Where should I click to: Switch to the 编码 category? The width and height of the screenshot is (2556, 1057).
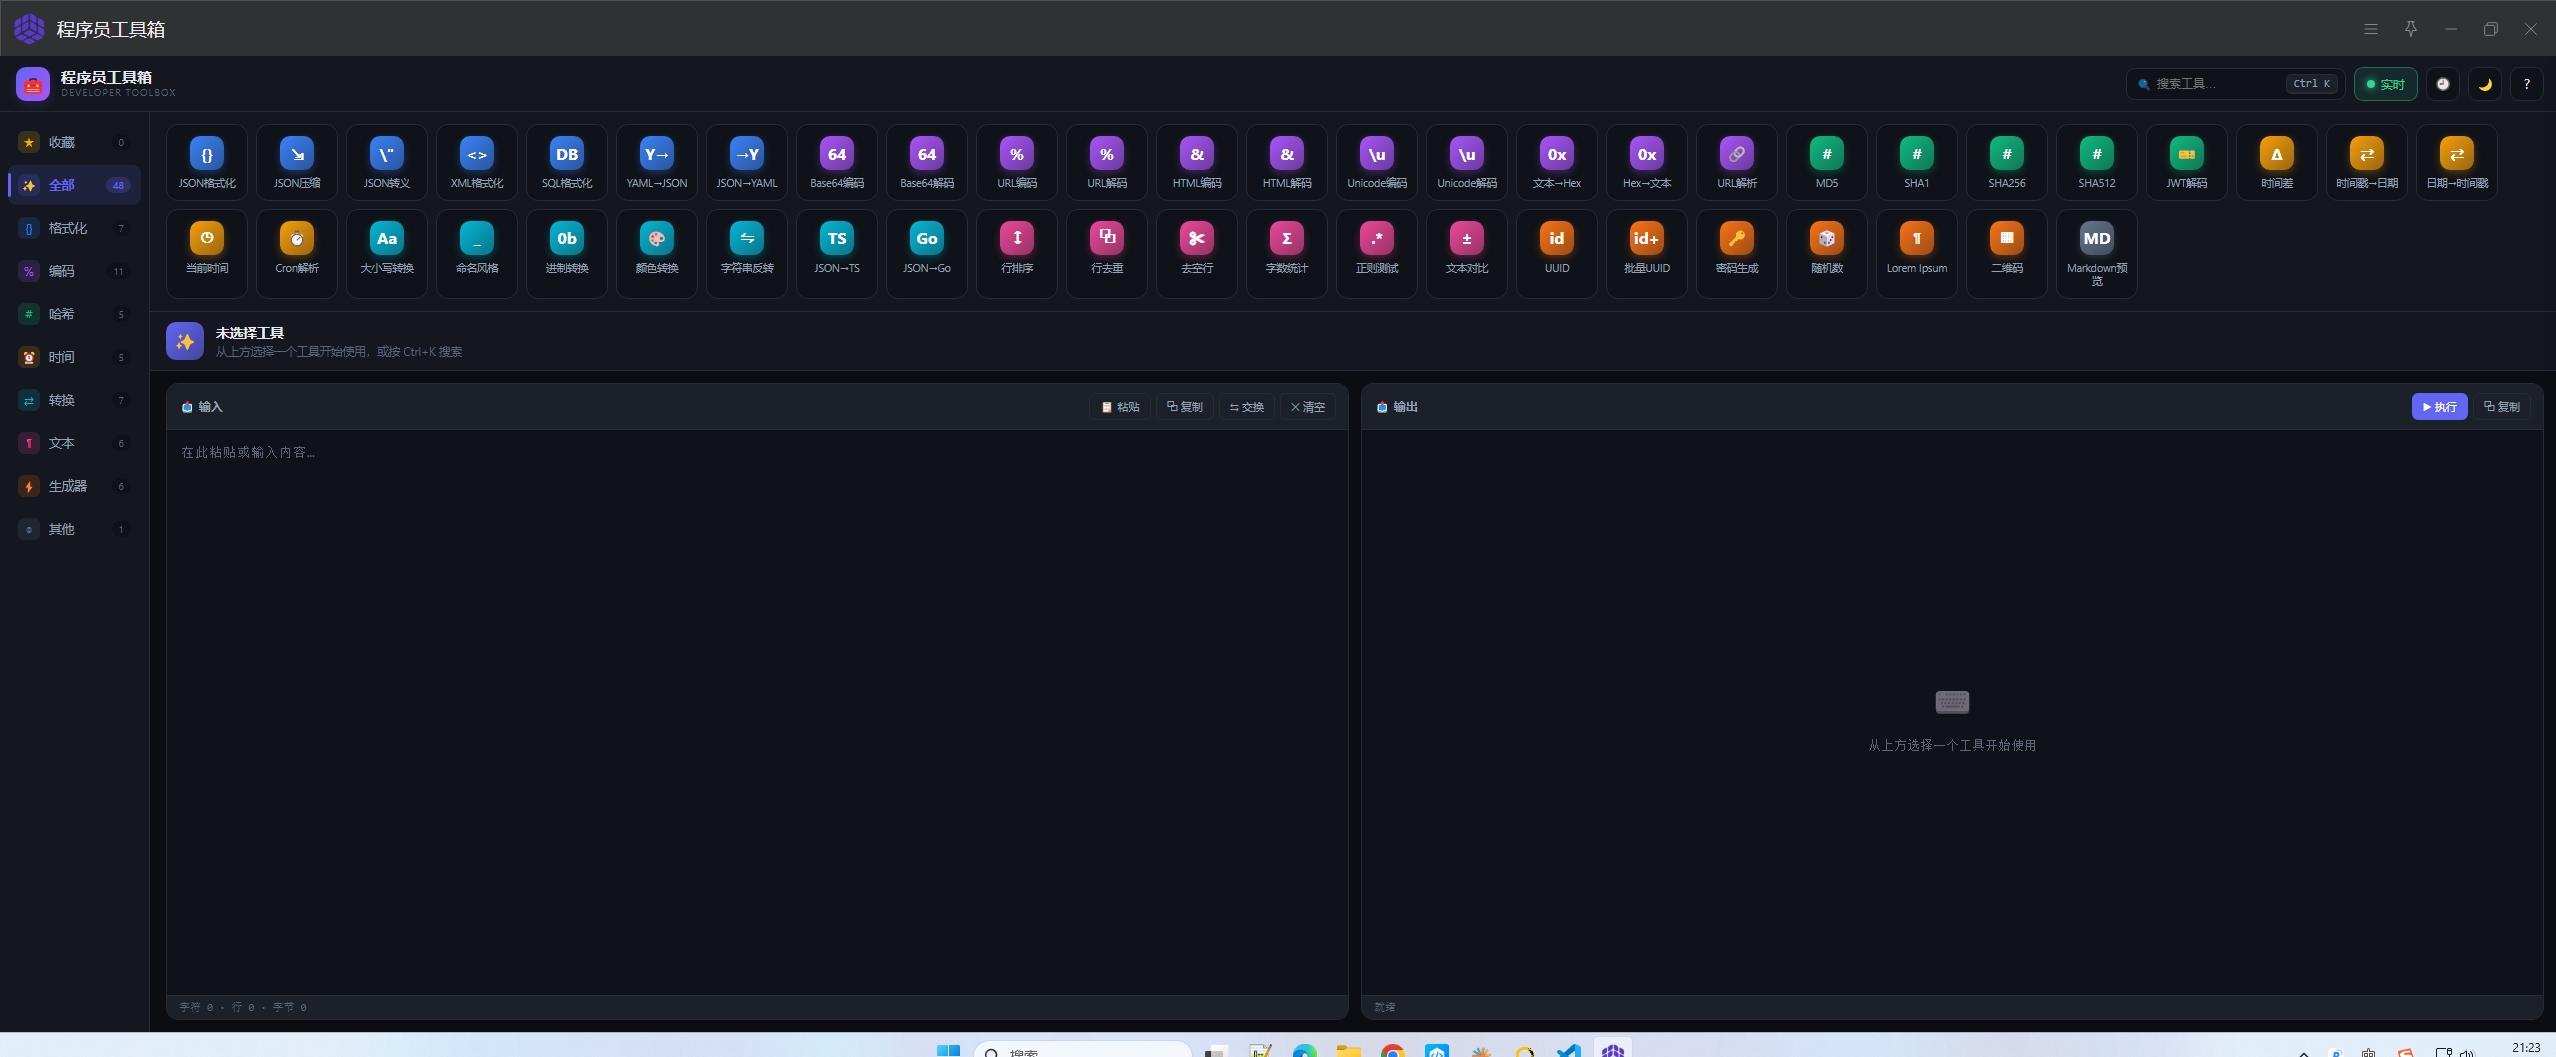74,271
